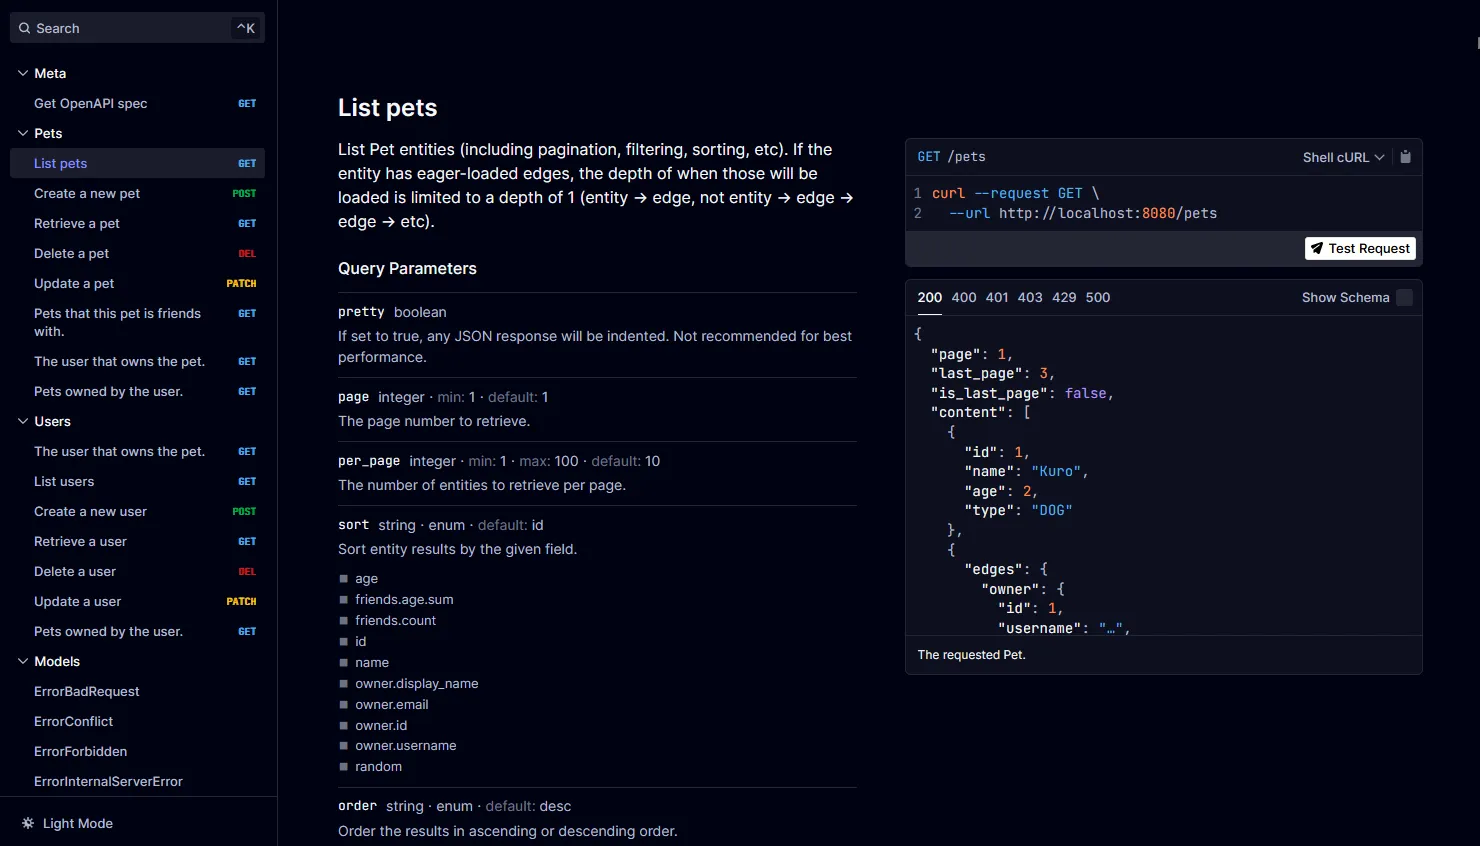Copy the cURL snippet using the clipboard icon
Viewport: 1480px width, 846px height.
click(x=1405, y=156)
